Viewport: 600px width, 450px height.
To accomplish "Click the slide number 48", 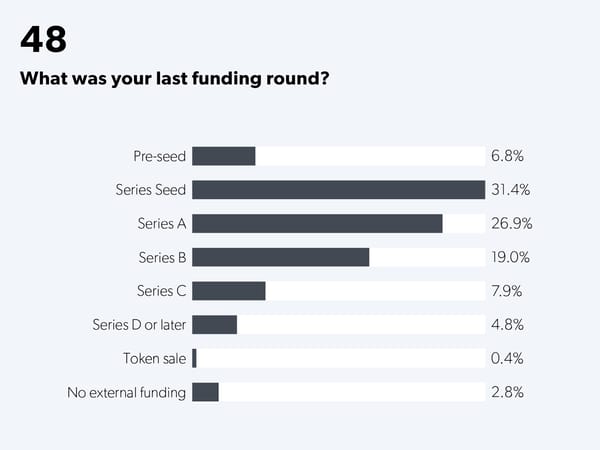I will point(43,40).
